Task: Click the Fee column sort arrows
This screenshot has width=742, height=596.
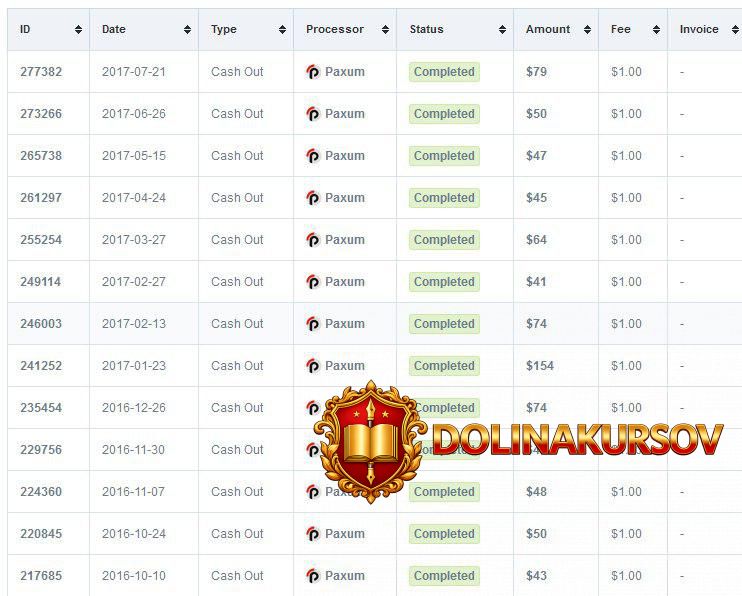Action: [x=656, y=30]
